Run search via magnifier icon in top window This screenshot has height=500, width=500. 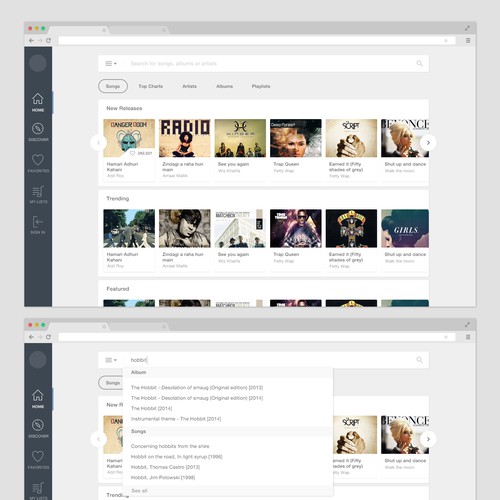(x=419, y=63)
